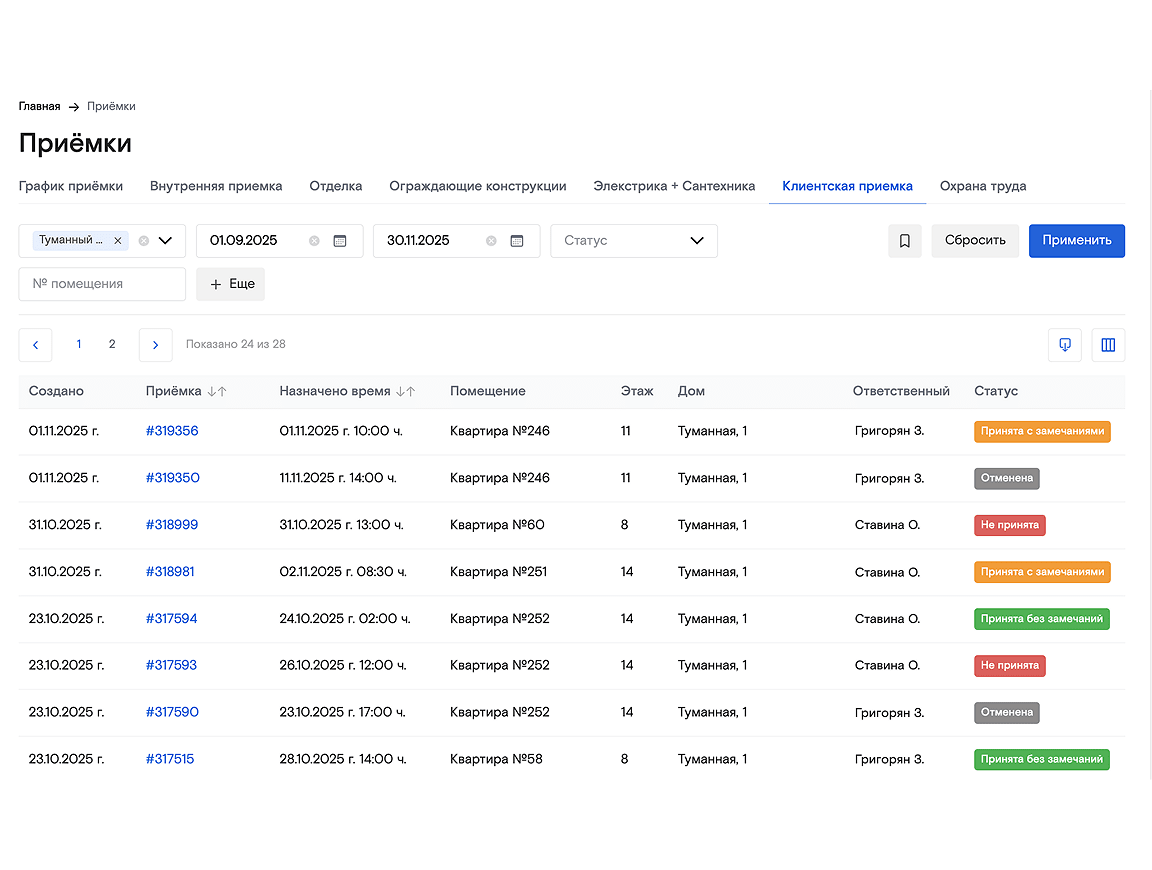Viewport: 1152px width, 870px height.
Task: Open calendar for start date 01.09.2025
Action: pyautogui.click(x=340, y=241)
